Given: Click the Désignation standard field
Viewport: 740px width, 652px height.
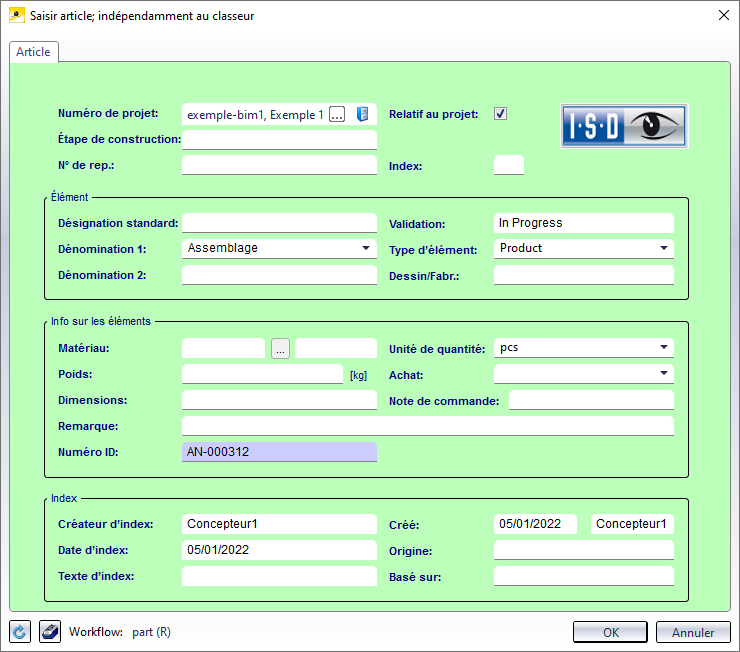Looking at the screenshot, I should click(279, 223).
